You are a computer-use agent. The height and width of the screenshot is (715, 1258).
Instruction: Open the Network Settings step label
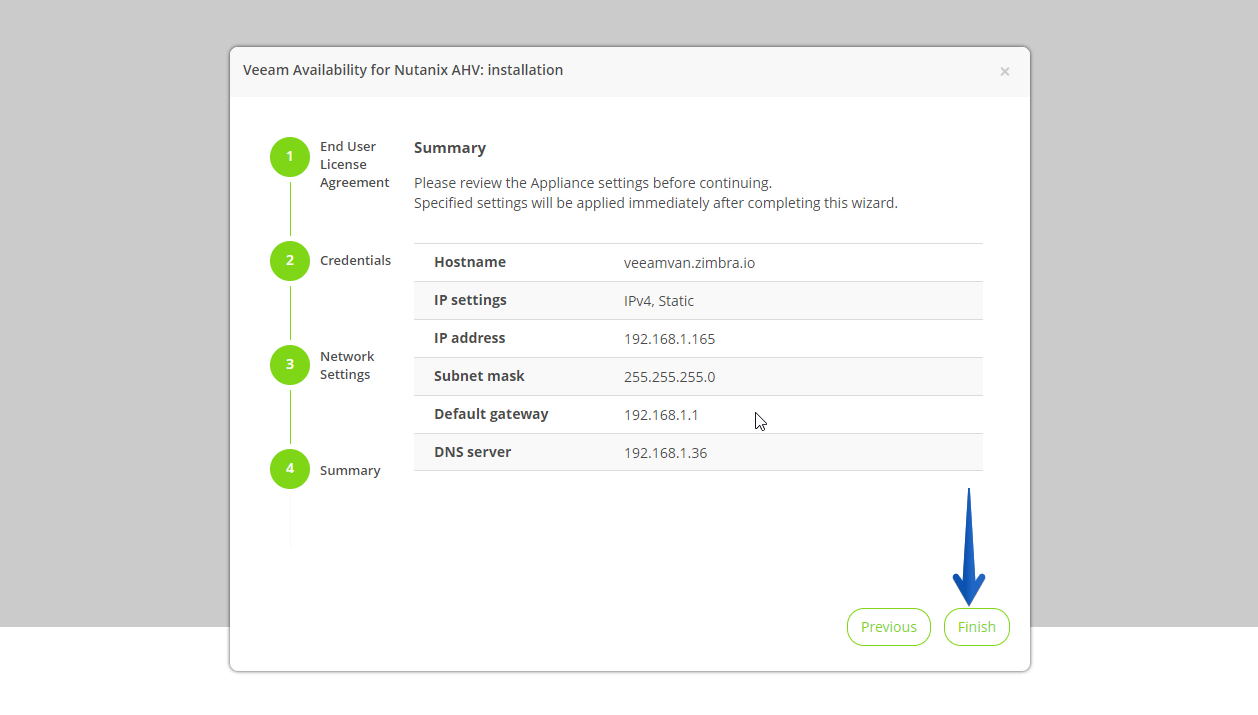tap(347, 366)
